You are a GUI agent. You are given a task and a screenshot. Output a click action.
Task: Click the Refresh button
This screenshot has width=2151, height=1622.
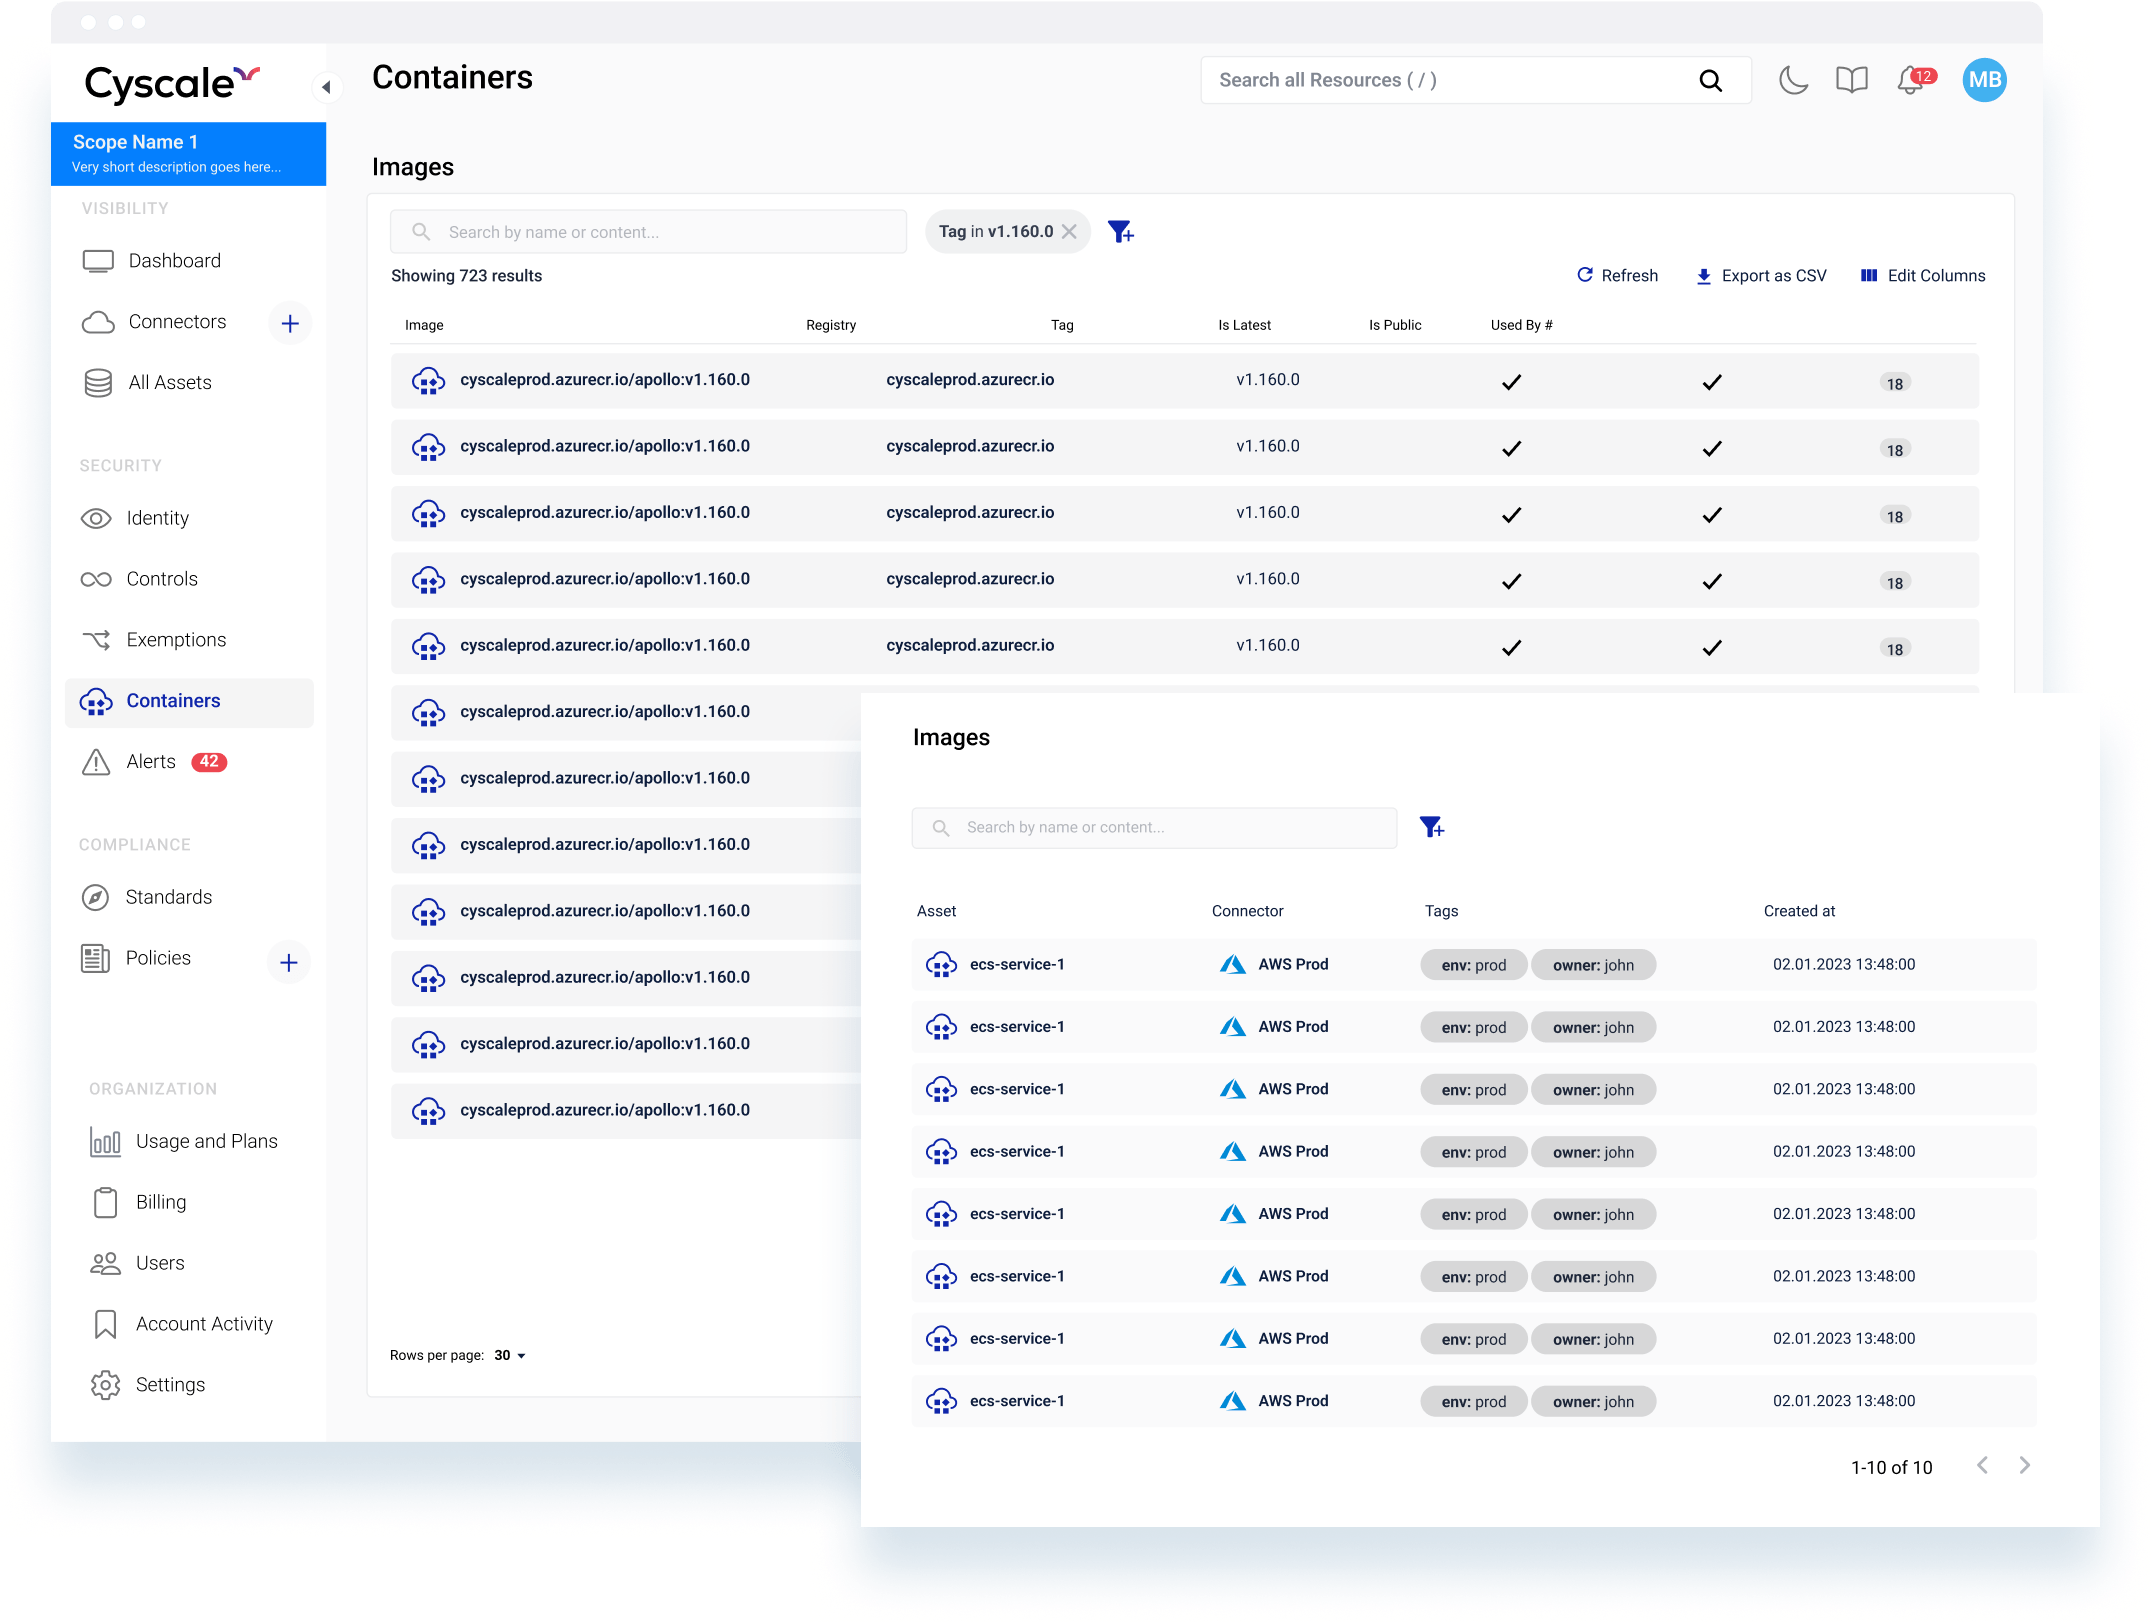pos(1617,276)
